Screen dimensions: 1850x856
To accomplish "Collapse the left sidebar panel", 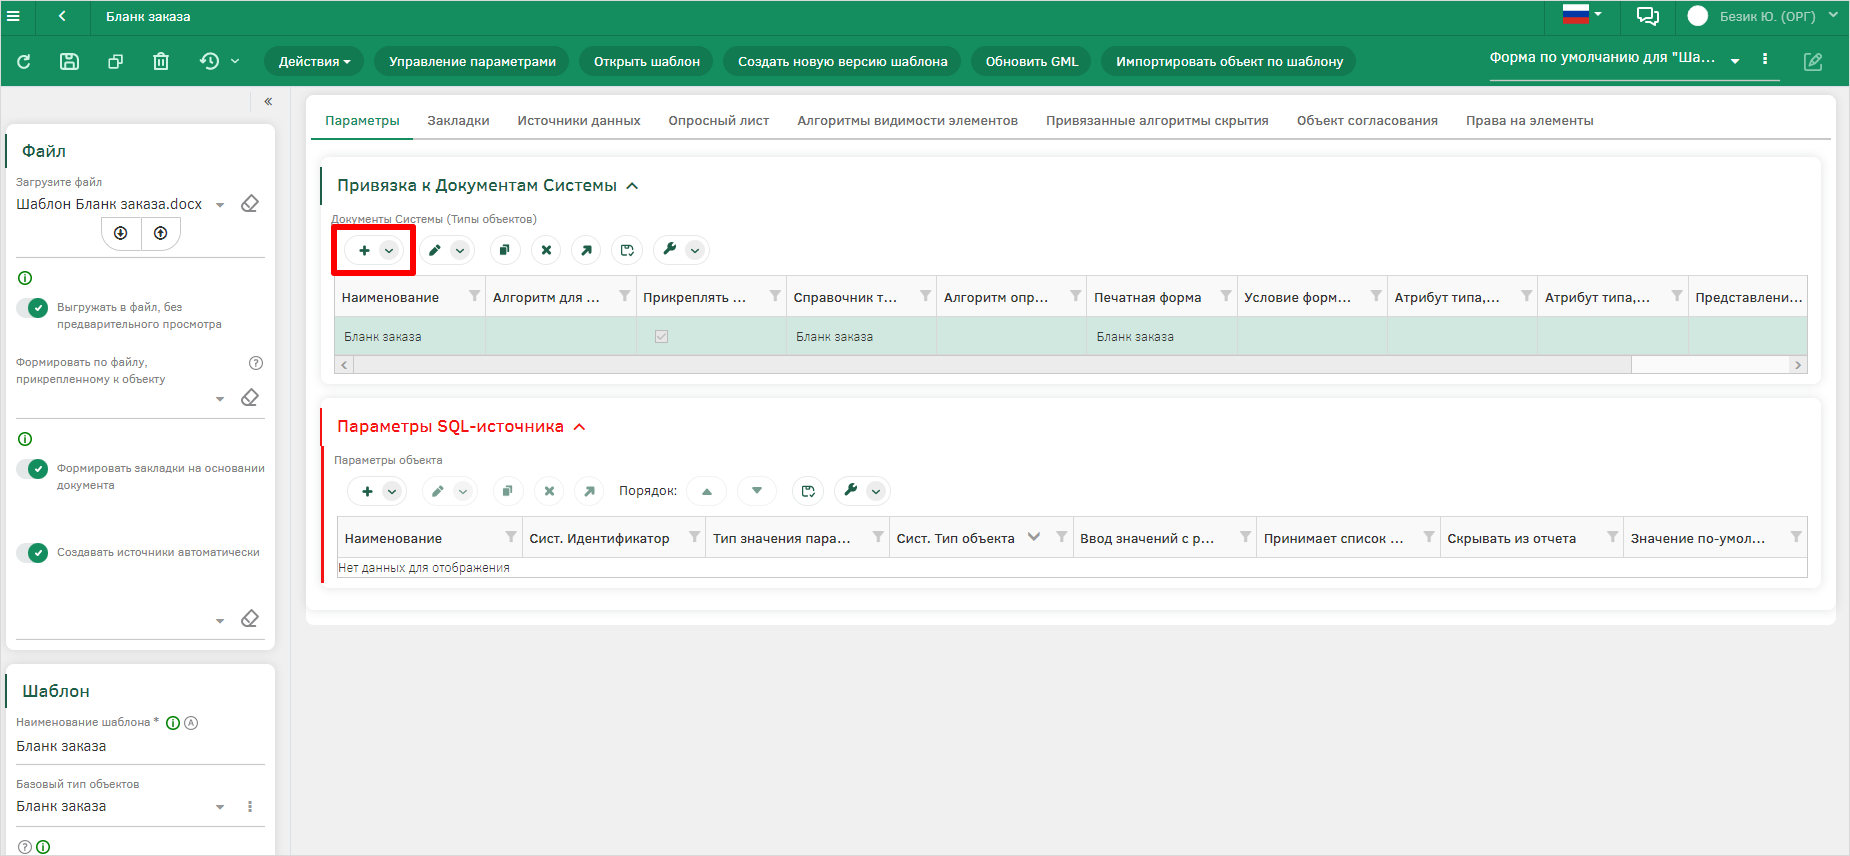I will pos(268,101).
